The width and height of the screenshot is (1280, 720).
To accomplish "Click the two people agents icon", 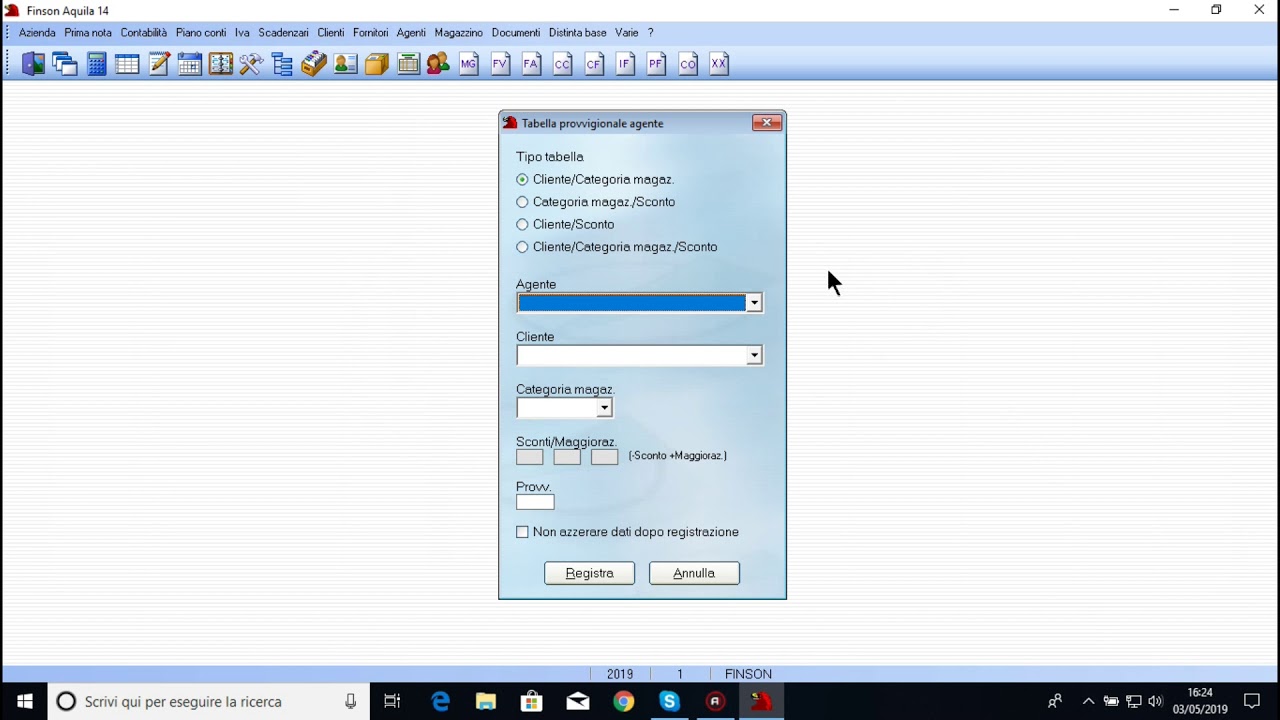I will point(438,64).
